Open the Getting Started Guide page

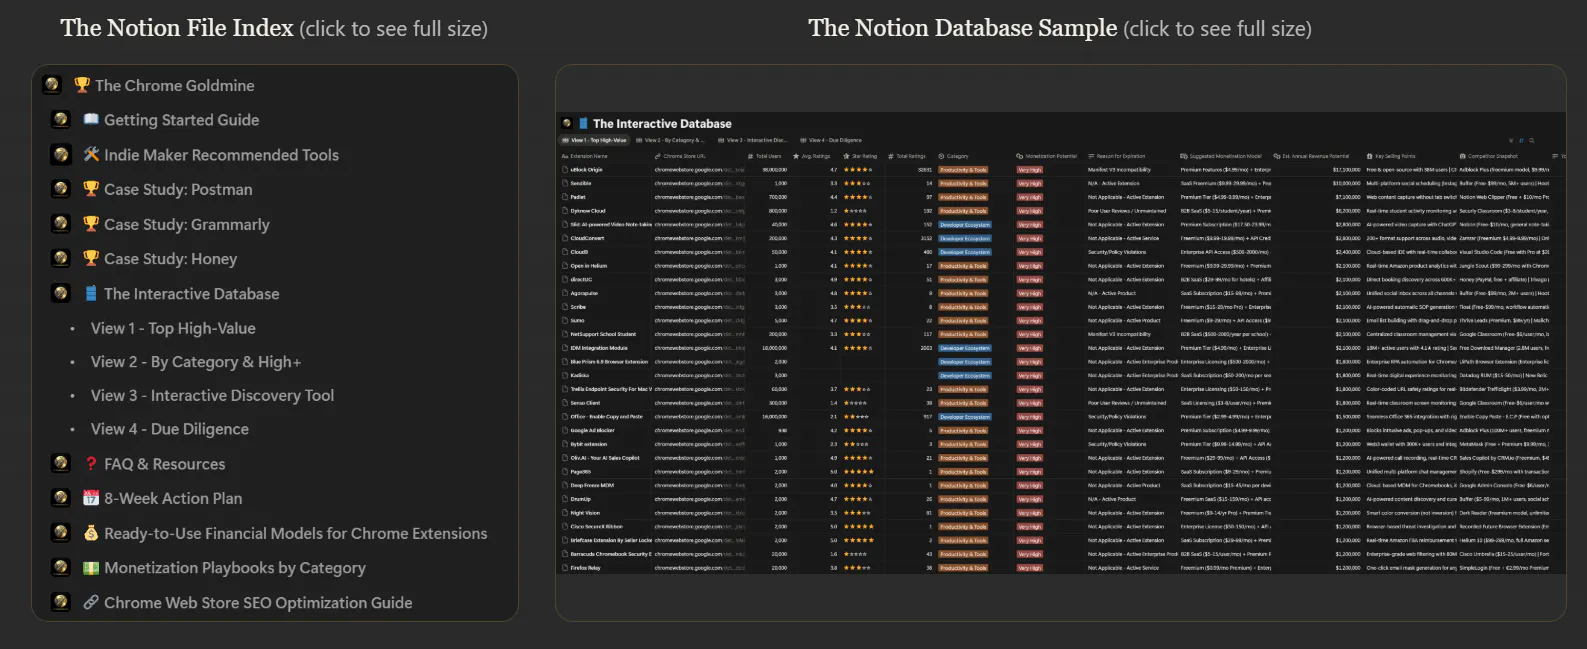pos(181,120)
